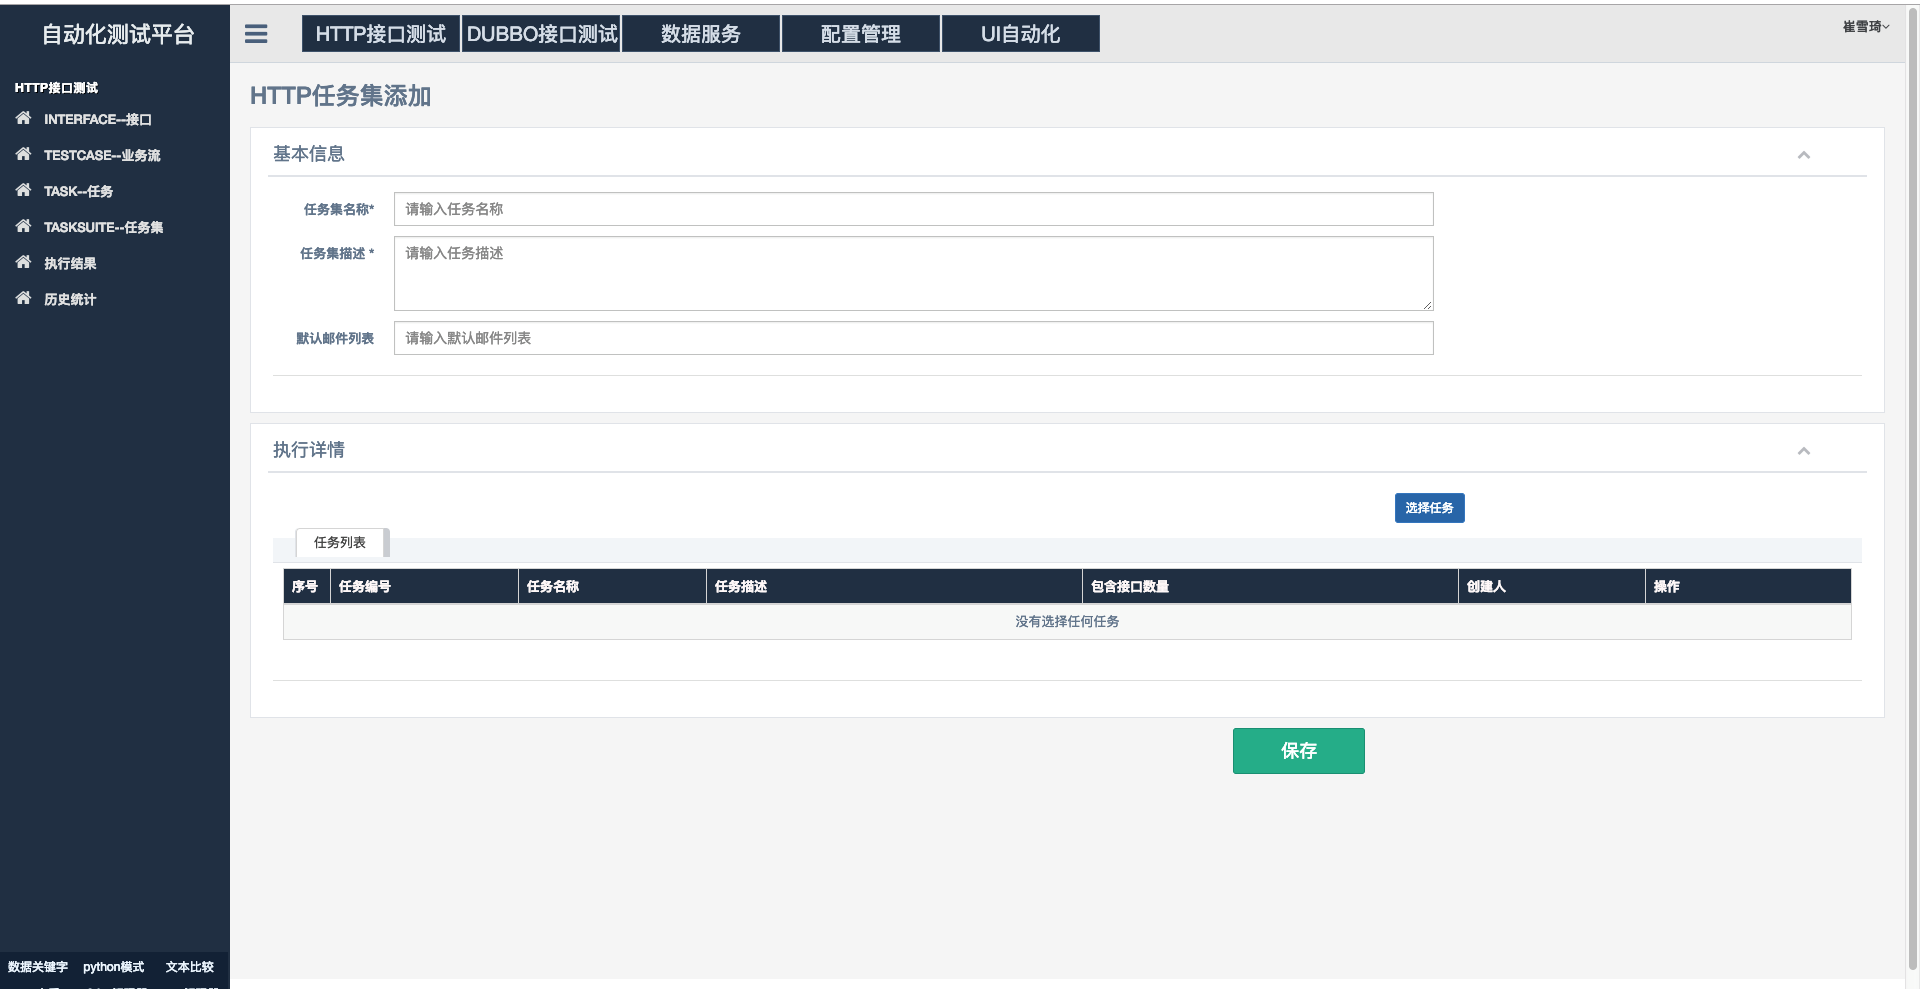
Task: Click the 序号 column header
Action: click(x=306, y=586)
